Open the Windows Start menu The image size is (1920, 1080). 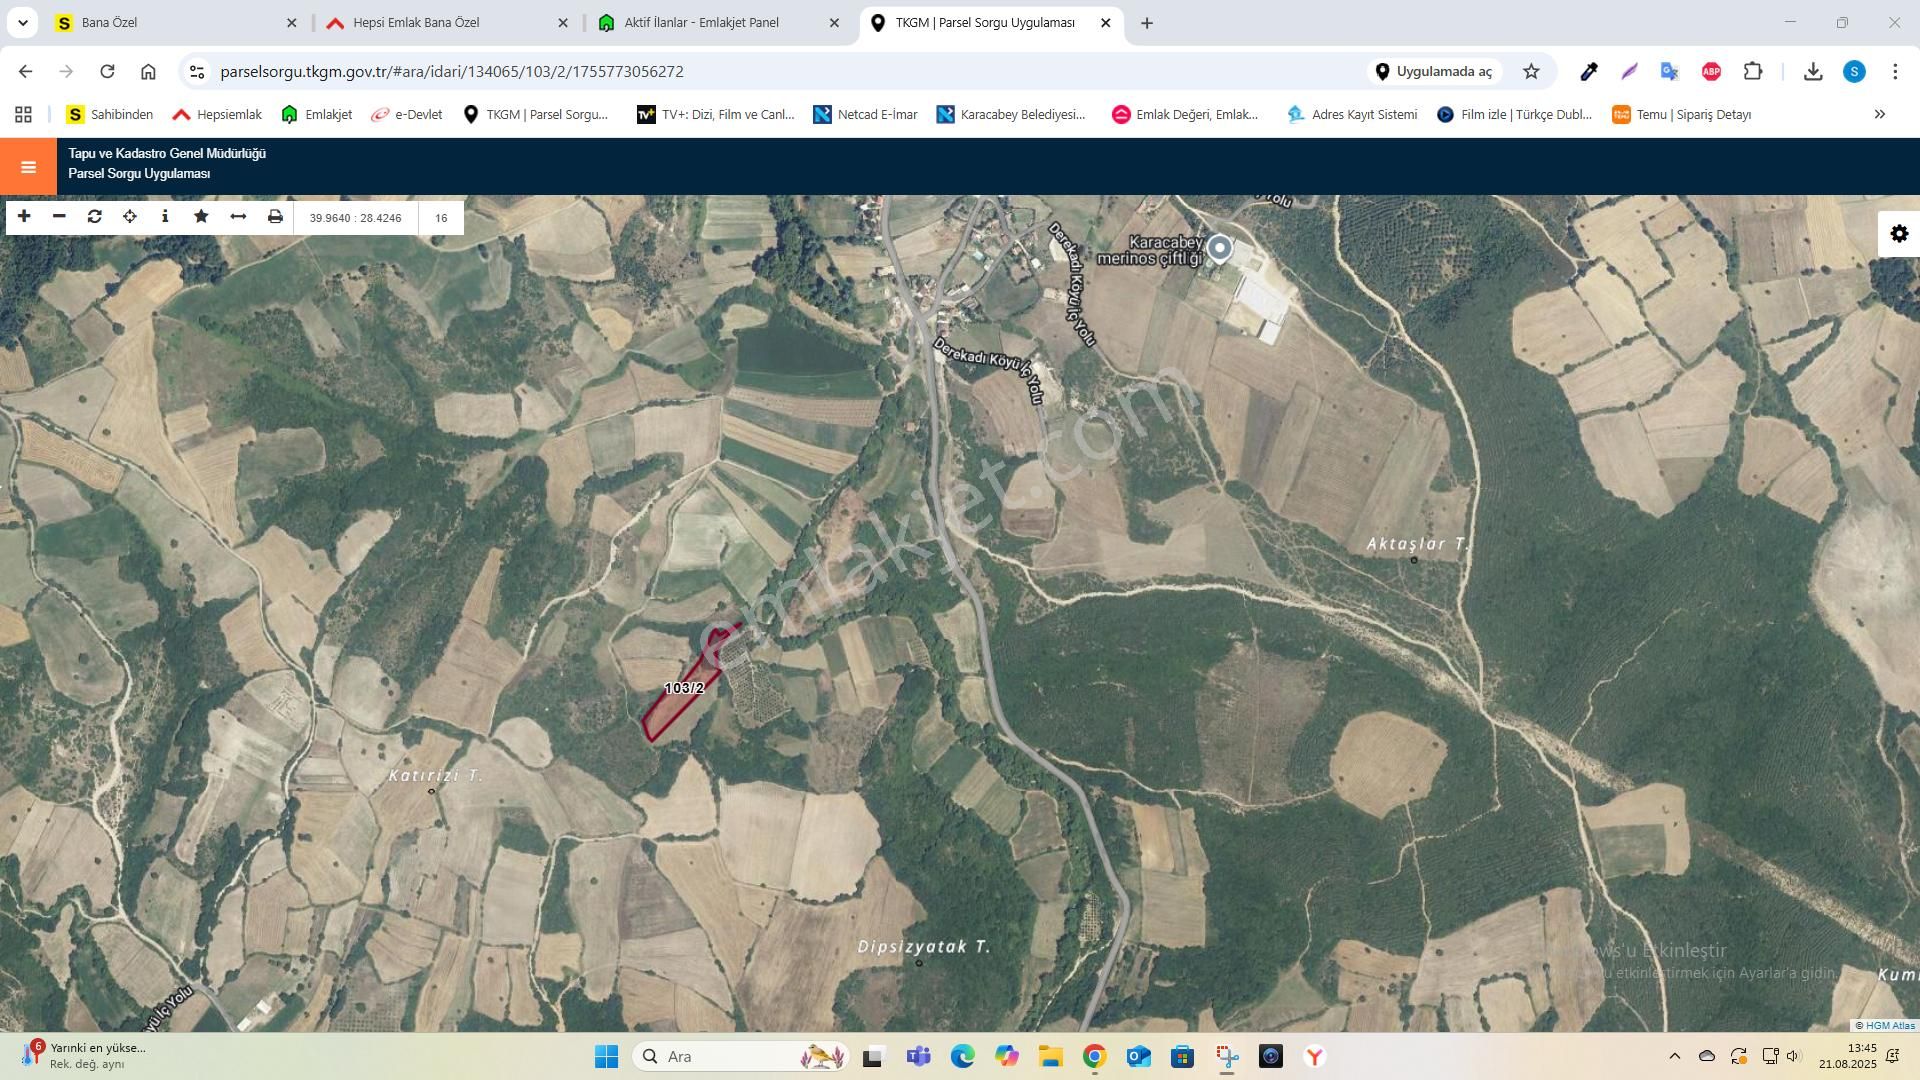point(606,1056)
